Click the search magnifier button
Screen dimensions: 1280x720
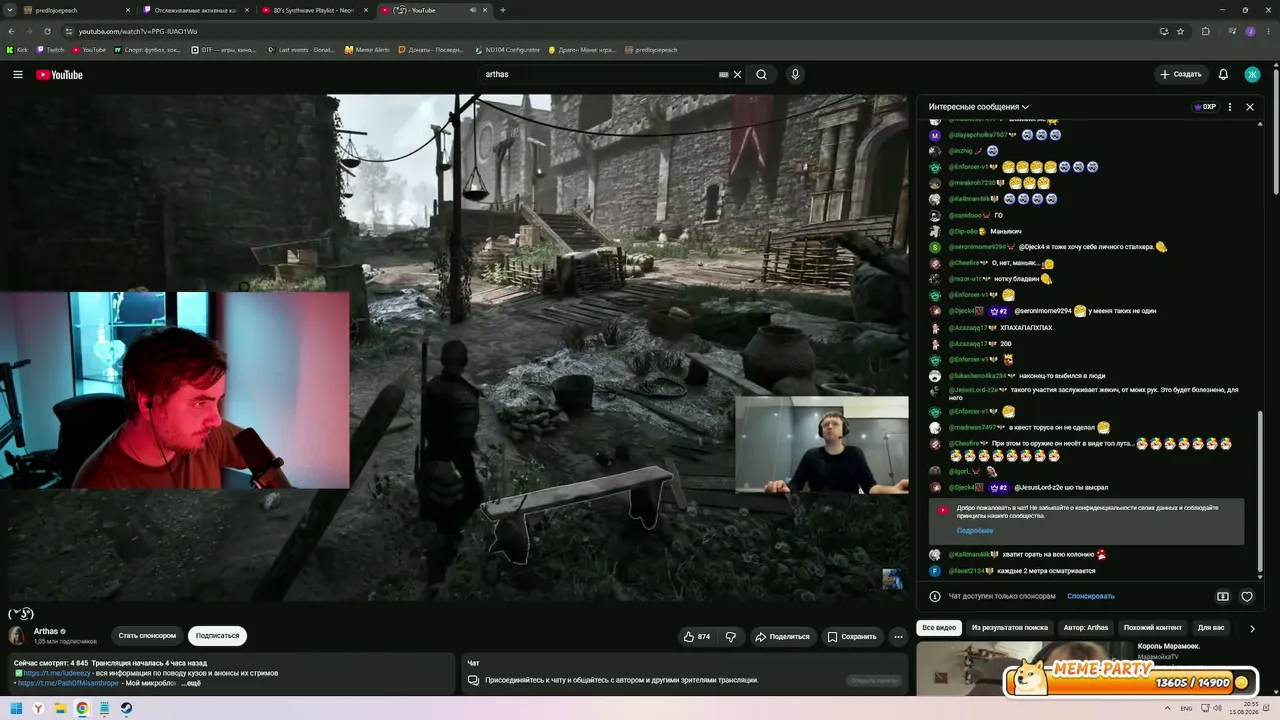coord(761,75)
